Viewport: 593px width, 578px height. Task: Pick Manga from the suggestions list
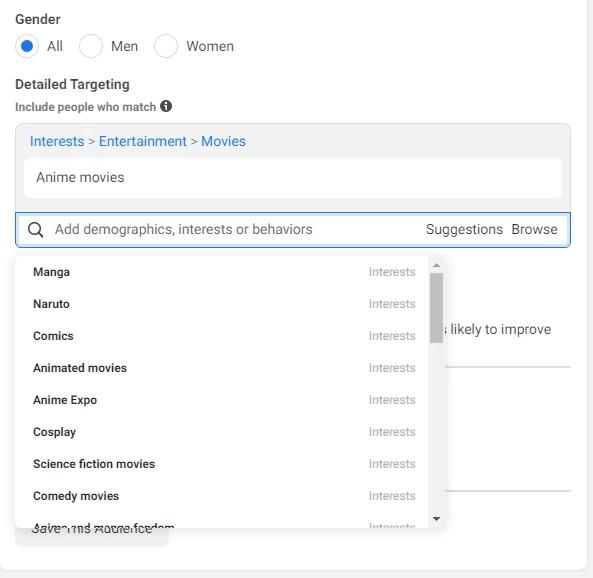222,272
